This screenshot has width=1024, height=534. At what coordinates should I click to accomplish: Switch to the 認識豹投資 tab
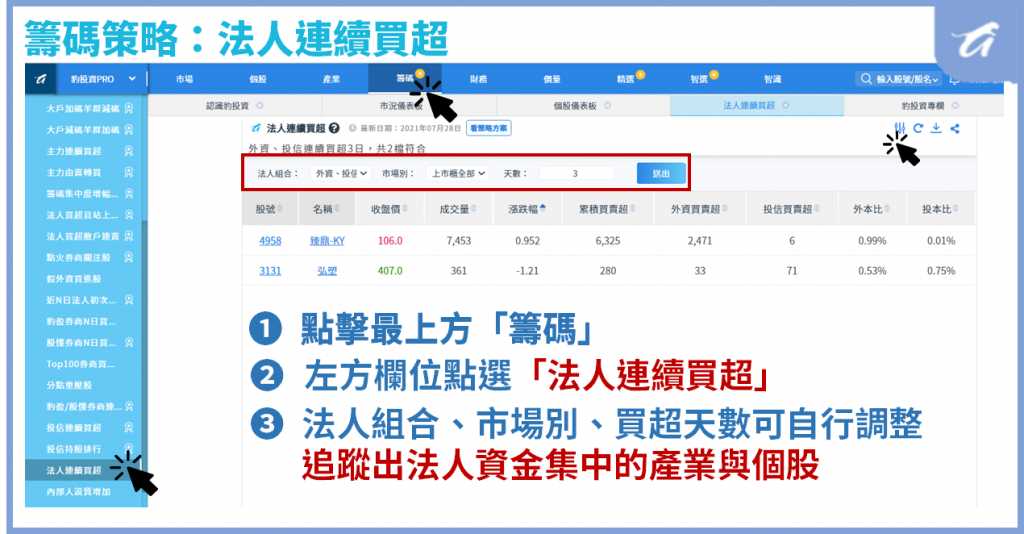[227, 106]
